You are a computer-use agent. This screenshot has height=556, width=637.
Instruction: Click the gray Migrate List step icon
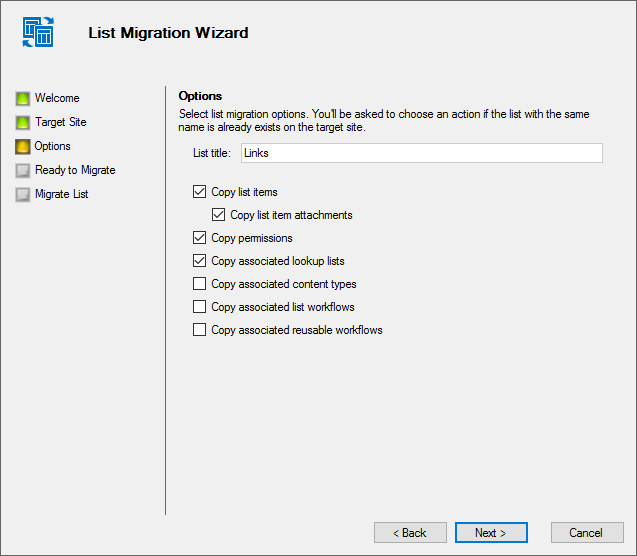[x=23, y=195]
